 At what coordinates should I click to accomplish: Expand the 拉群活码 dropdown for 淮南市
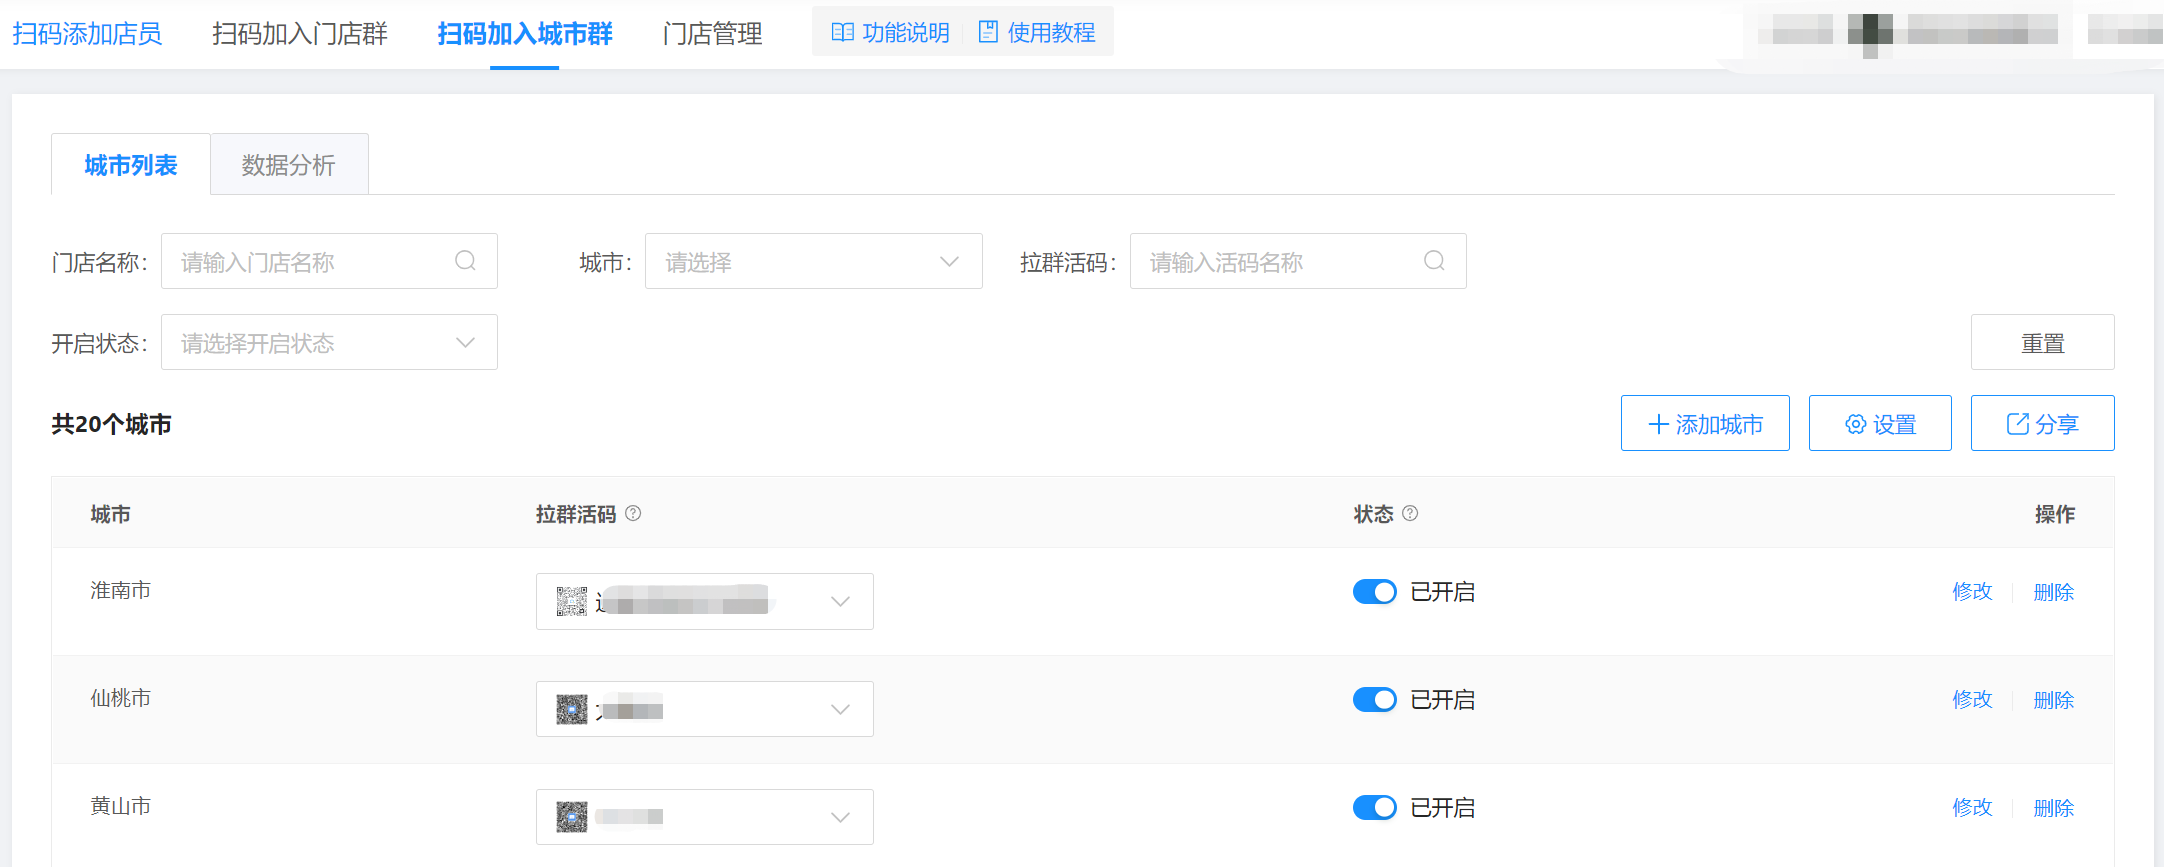840,601
